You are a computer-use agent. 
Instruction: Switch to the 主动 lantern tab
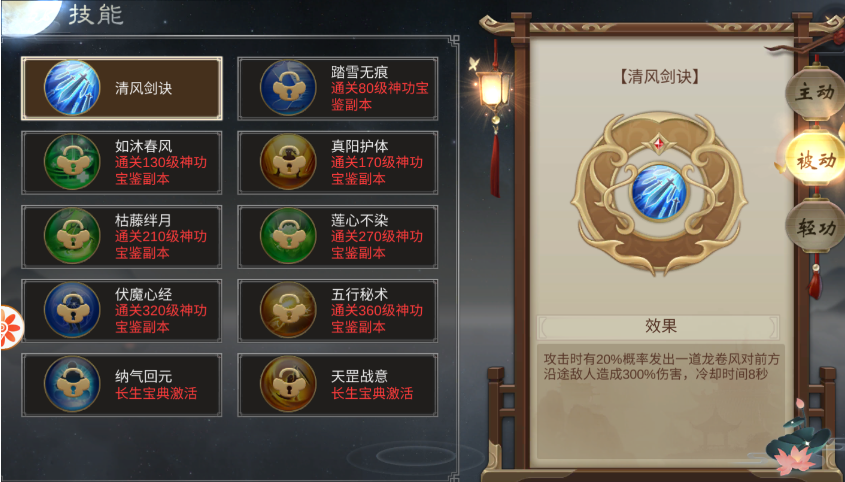coord(815,92)
